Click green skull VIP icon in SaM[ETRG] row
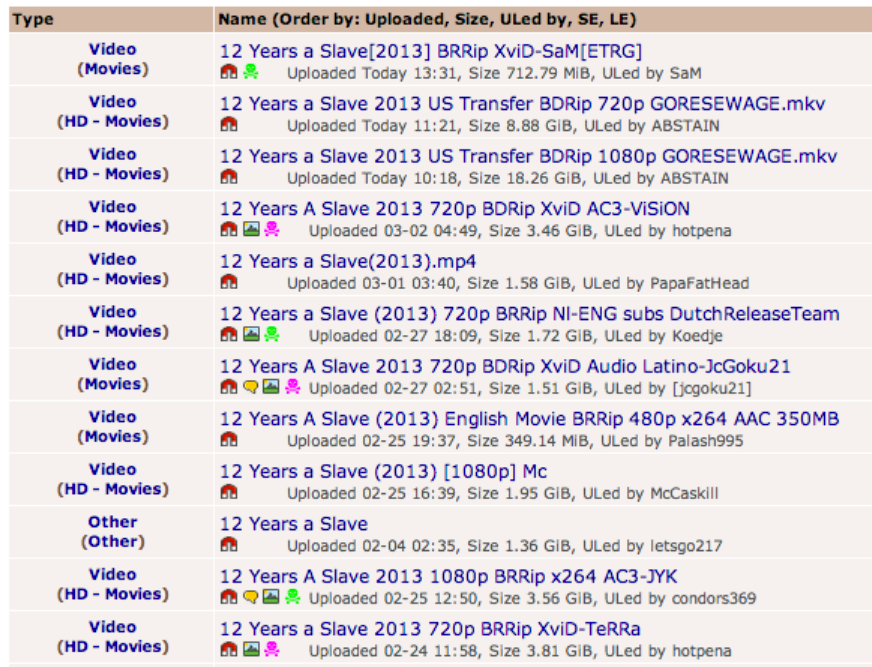872x667 pixels. click(x=251, y=72)
